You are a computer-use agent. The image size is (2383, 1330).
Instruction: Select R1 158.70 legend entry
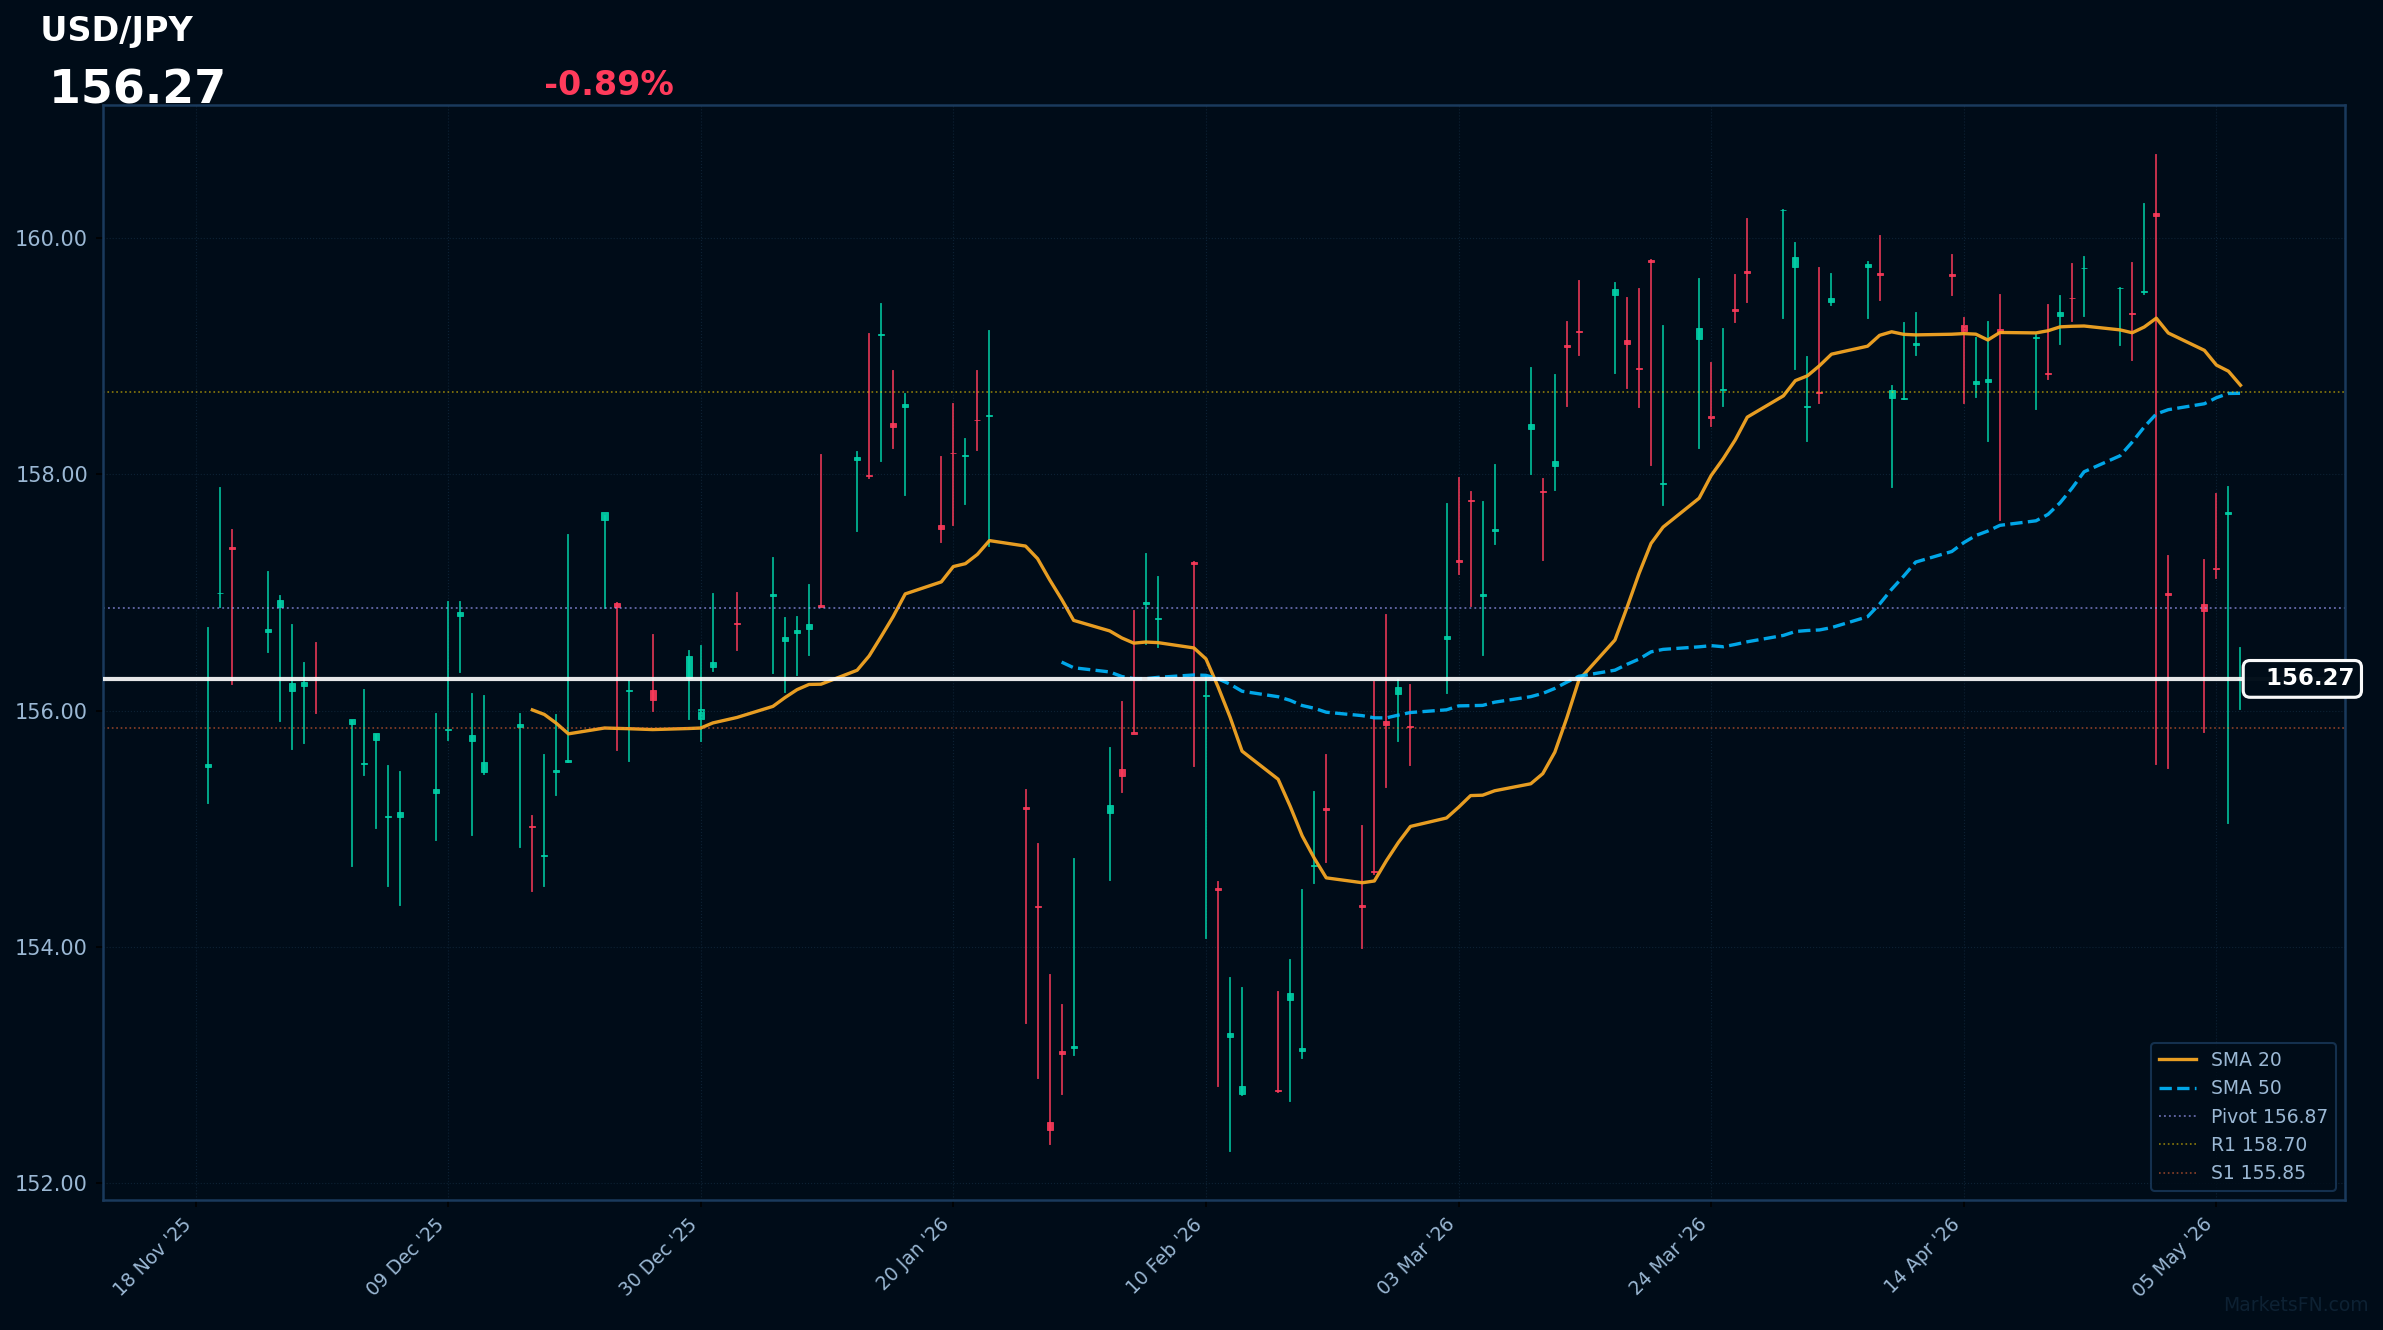coord(2232,1144)
